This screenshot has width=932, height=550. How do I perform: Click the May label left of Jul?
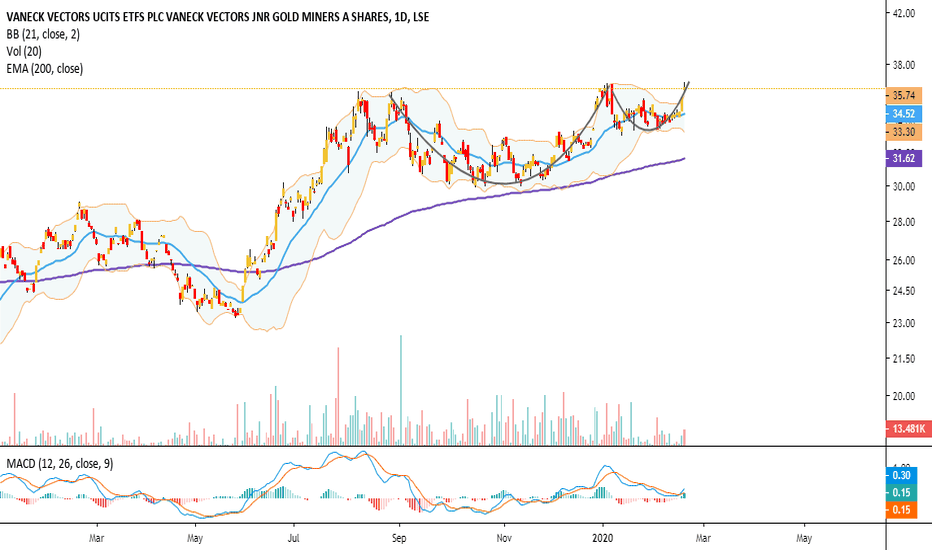(195, 538)
